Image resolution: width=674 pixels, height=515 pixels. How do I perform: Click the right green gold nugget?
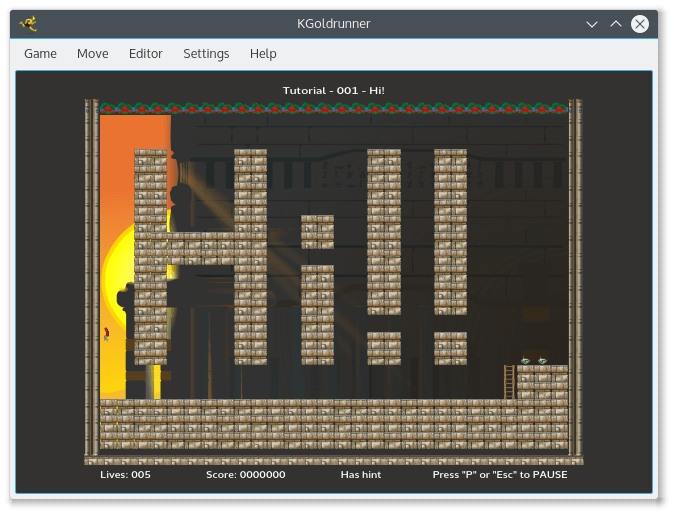[x=542, y=361]
